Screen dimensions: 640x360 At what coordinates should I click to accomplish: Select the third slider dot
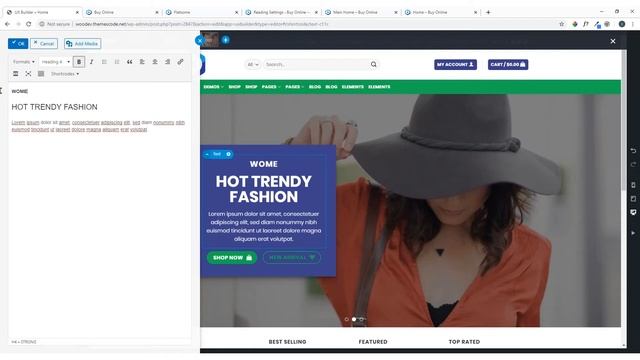(x=362, y=319)
